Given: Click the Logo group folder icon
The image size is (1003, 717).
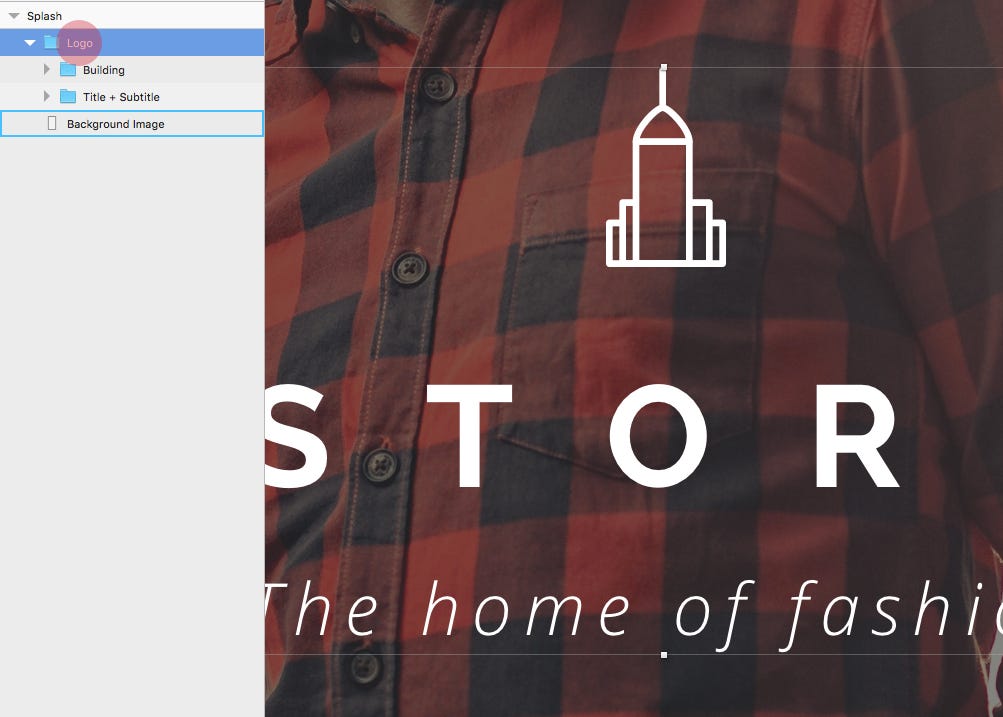Looking at the screenshot, I should (51, 42).
